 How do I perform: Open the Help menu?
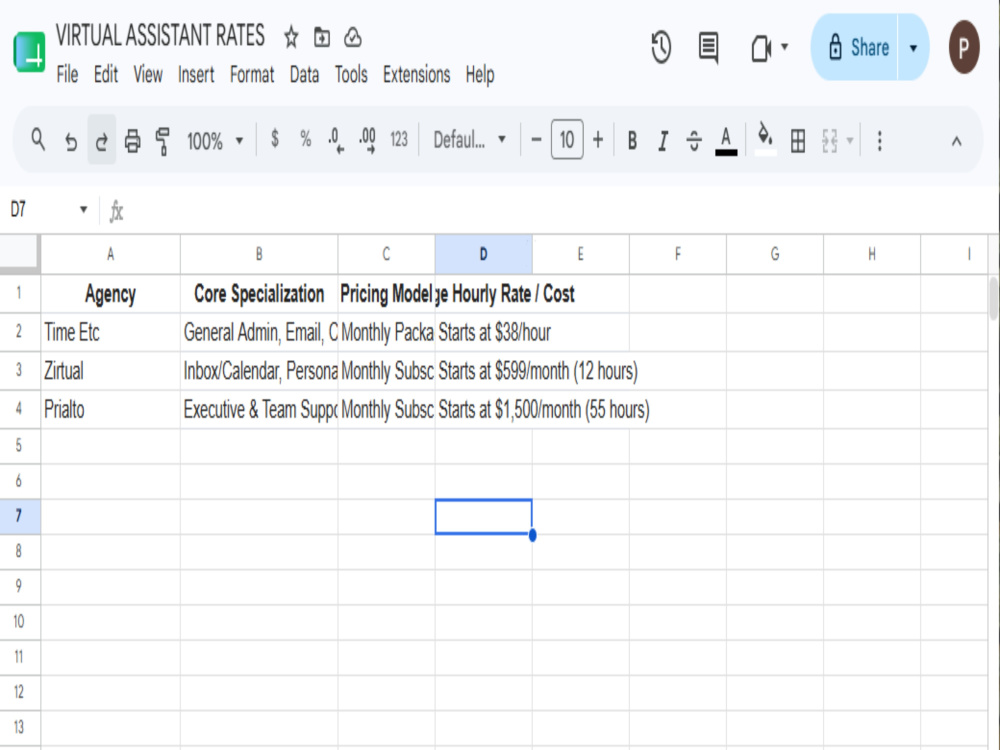coord(480,75)
